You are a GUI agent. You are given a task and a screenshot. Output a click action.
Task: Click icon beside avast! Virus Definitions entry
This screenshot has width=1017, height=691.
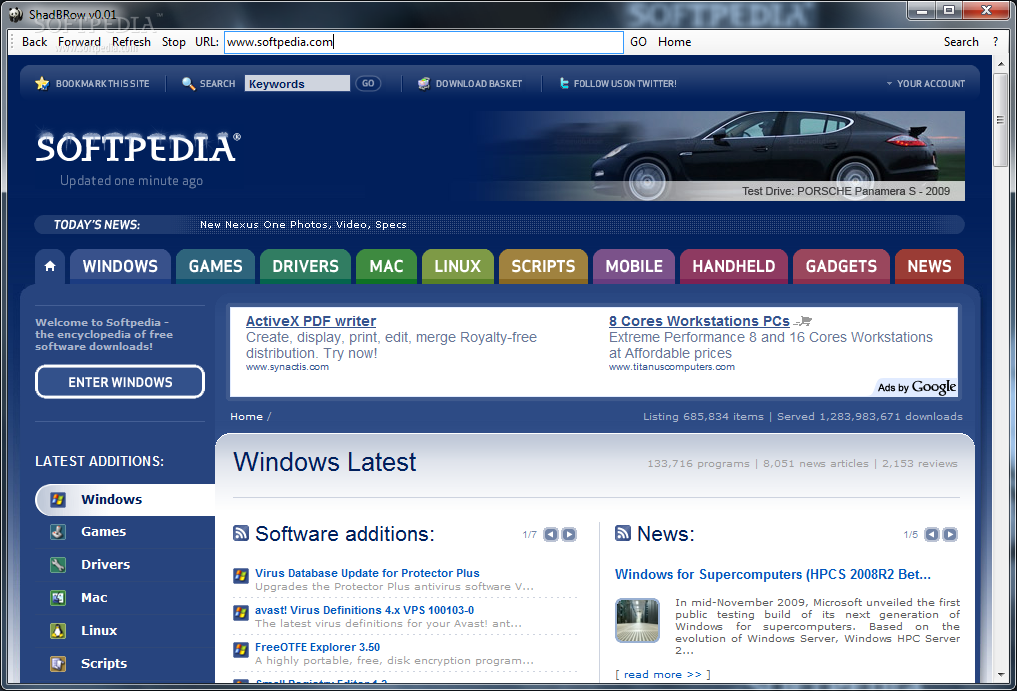[x=241, y=612]
